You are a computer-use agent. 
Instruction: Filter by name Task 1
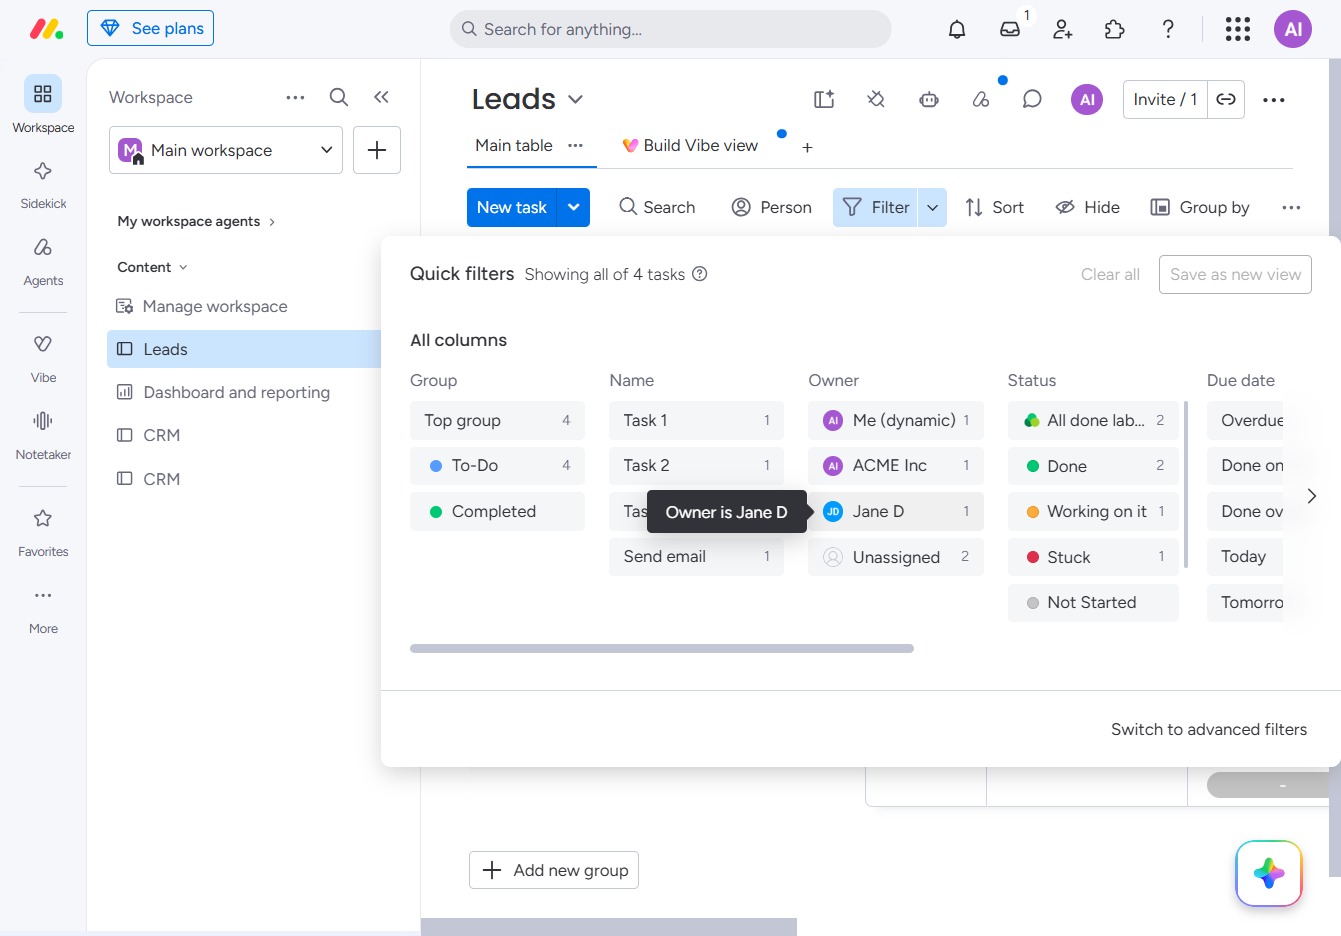pos(696,421)
